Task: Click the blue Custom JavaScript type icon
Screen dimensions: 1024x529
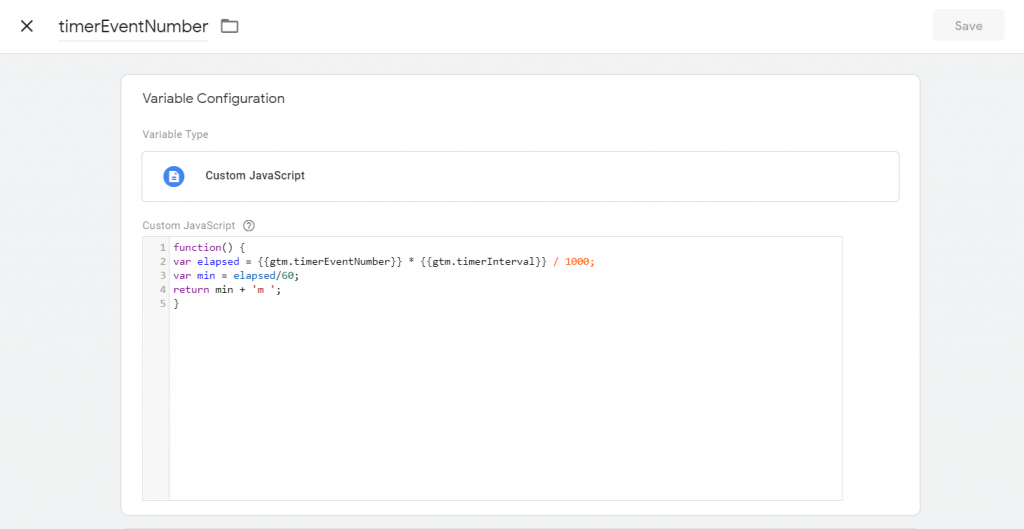Action: (x=174, y=176)
